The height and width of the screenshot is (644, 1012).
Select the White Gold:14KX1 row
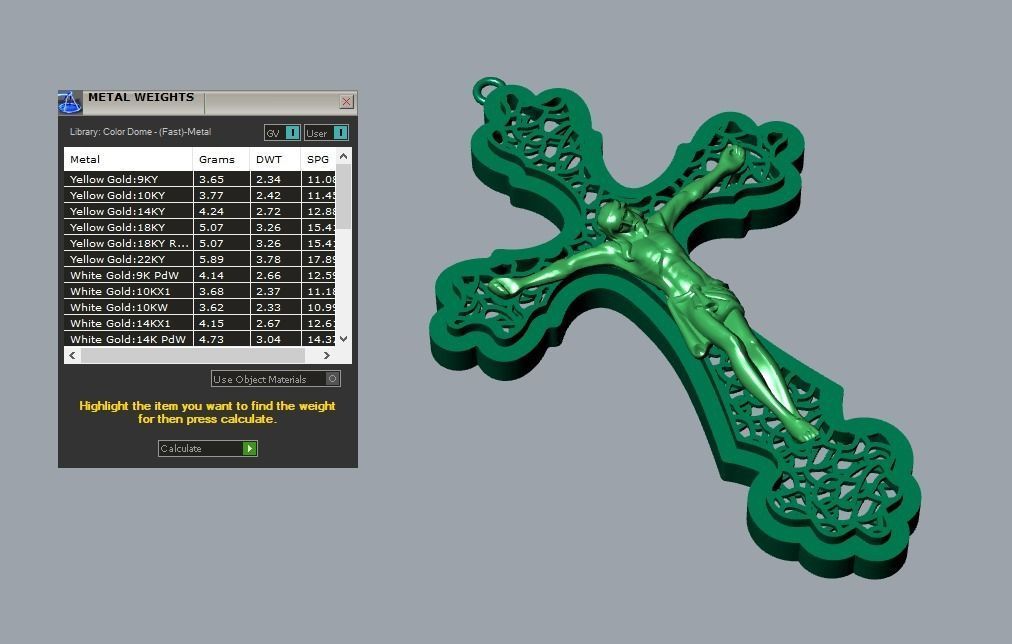click(199, 323)
